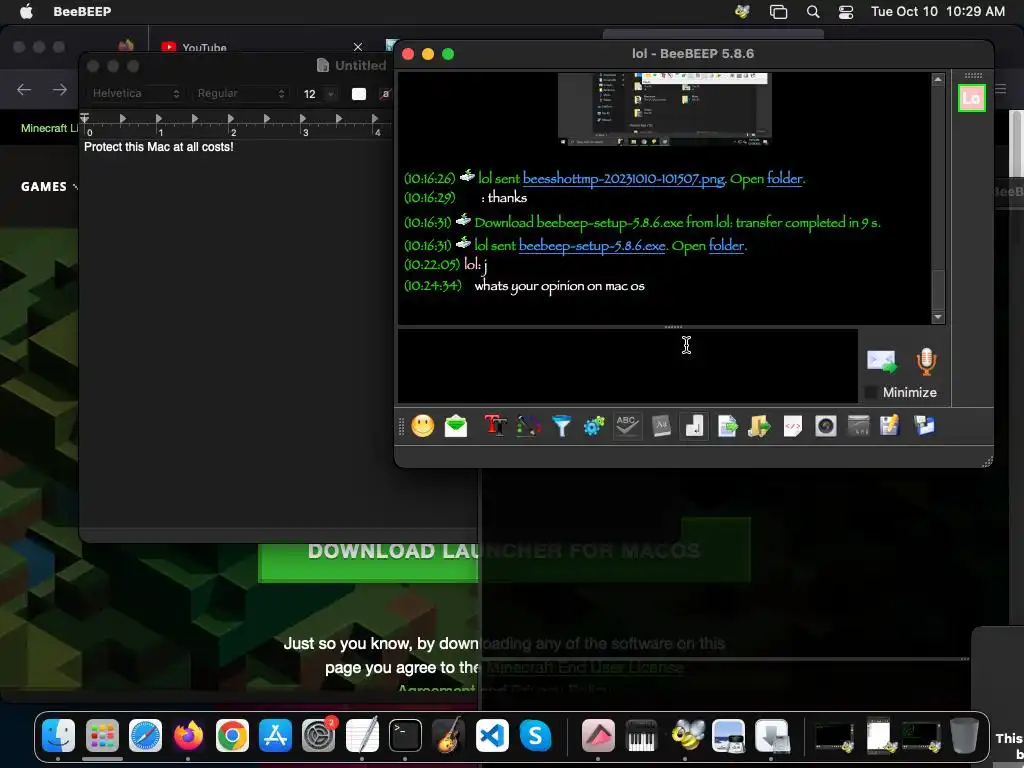Send the message with envelope arrow button
The width and height of the screenshot is (1024, 768).
pos(882,362)
